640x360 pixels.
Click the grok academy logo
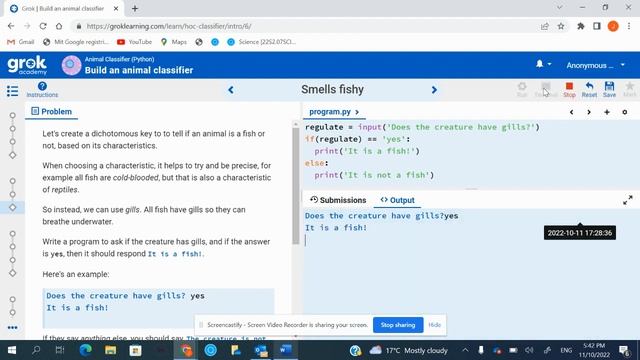pyautogui.click(x=27, y=65)
